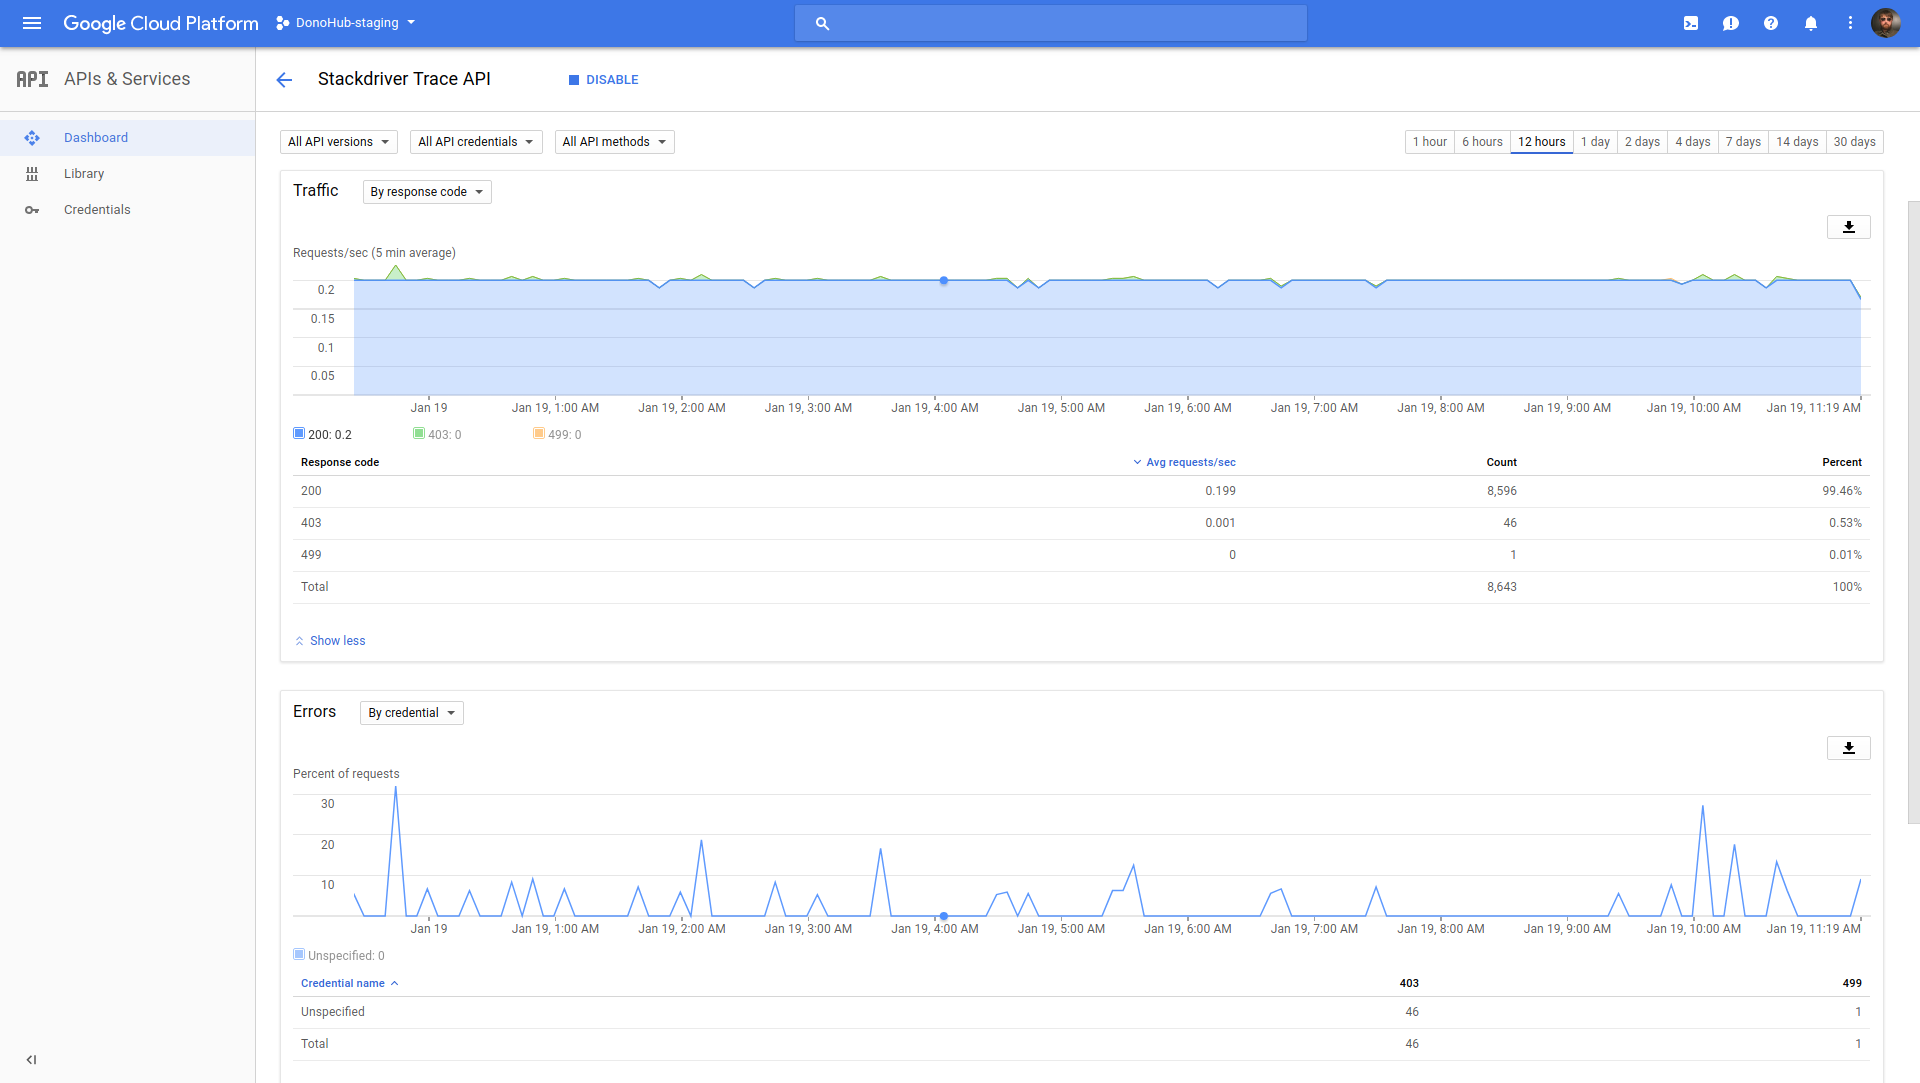The height and width of the screenshot is (1083, 1920).
Task: Open Library in the sidebar
Action: click(x=84, y=174)
